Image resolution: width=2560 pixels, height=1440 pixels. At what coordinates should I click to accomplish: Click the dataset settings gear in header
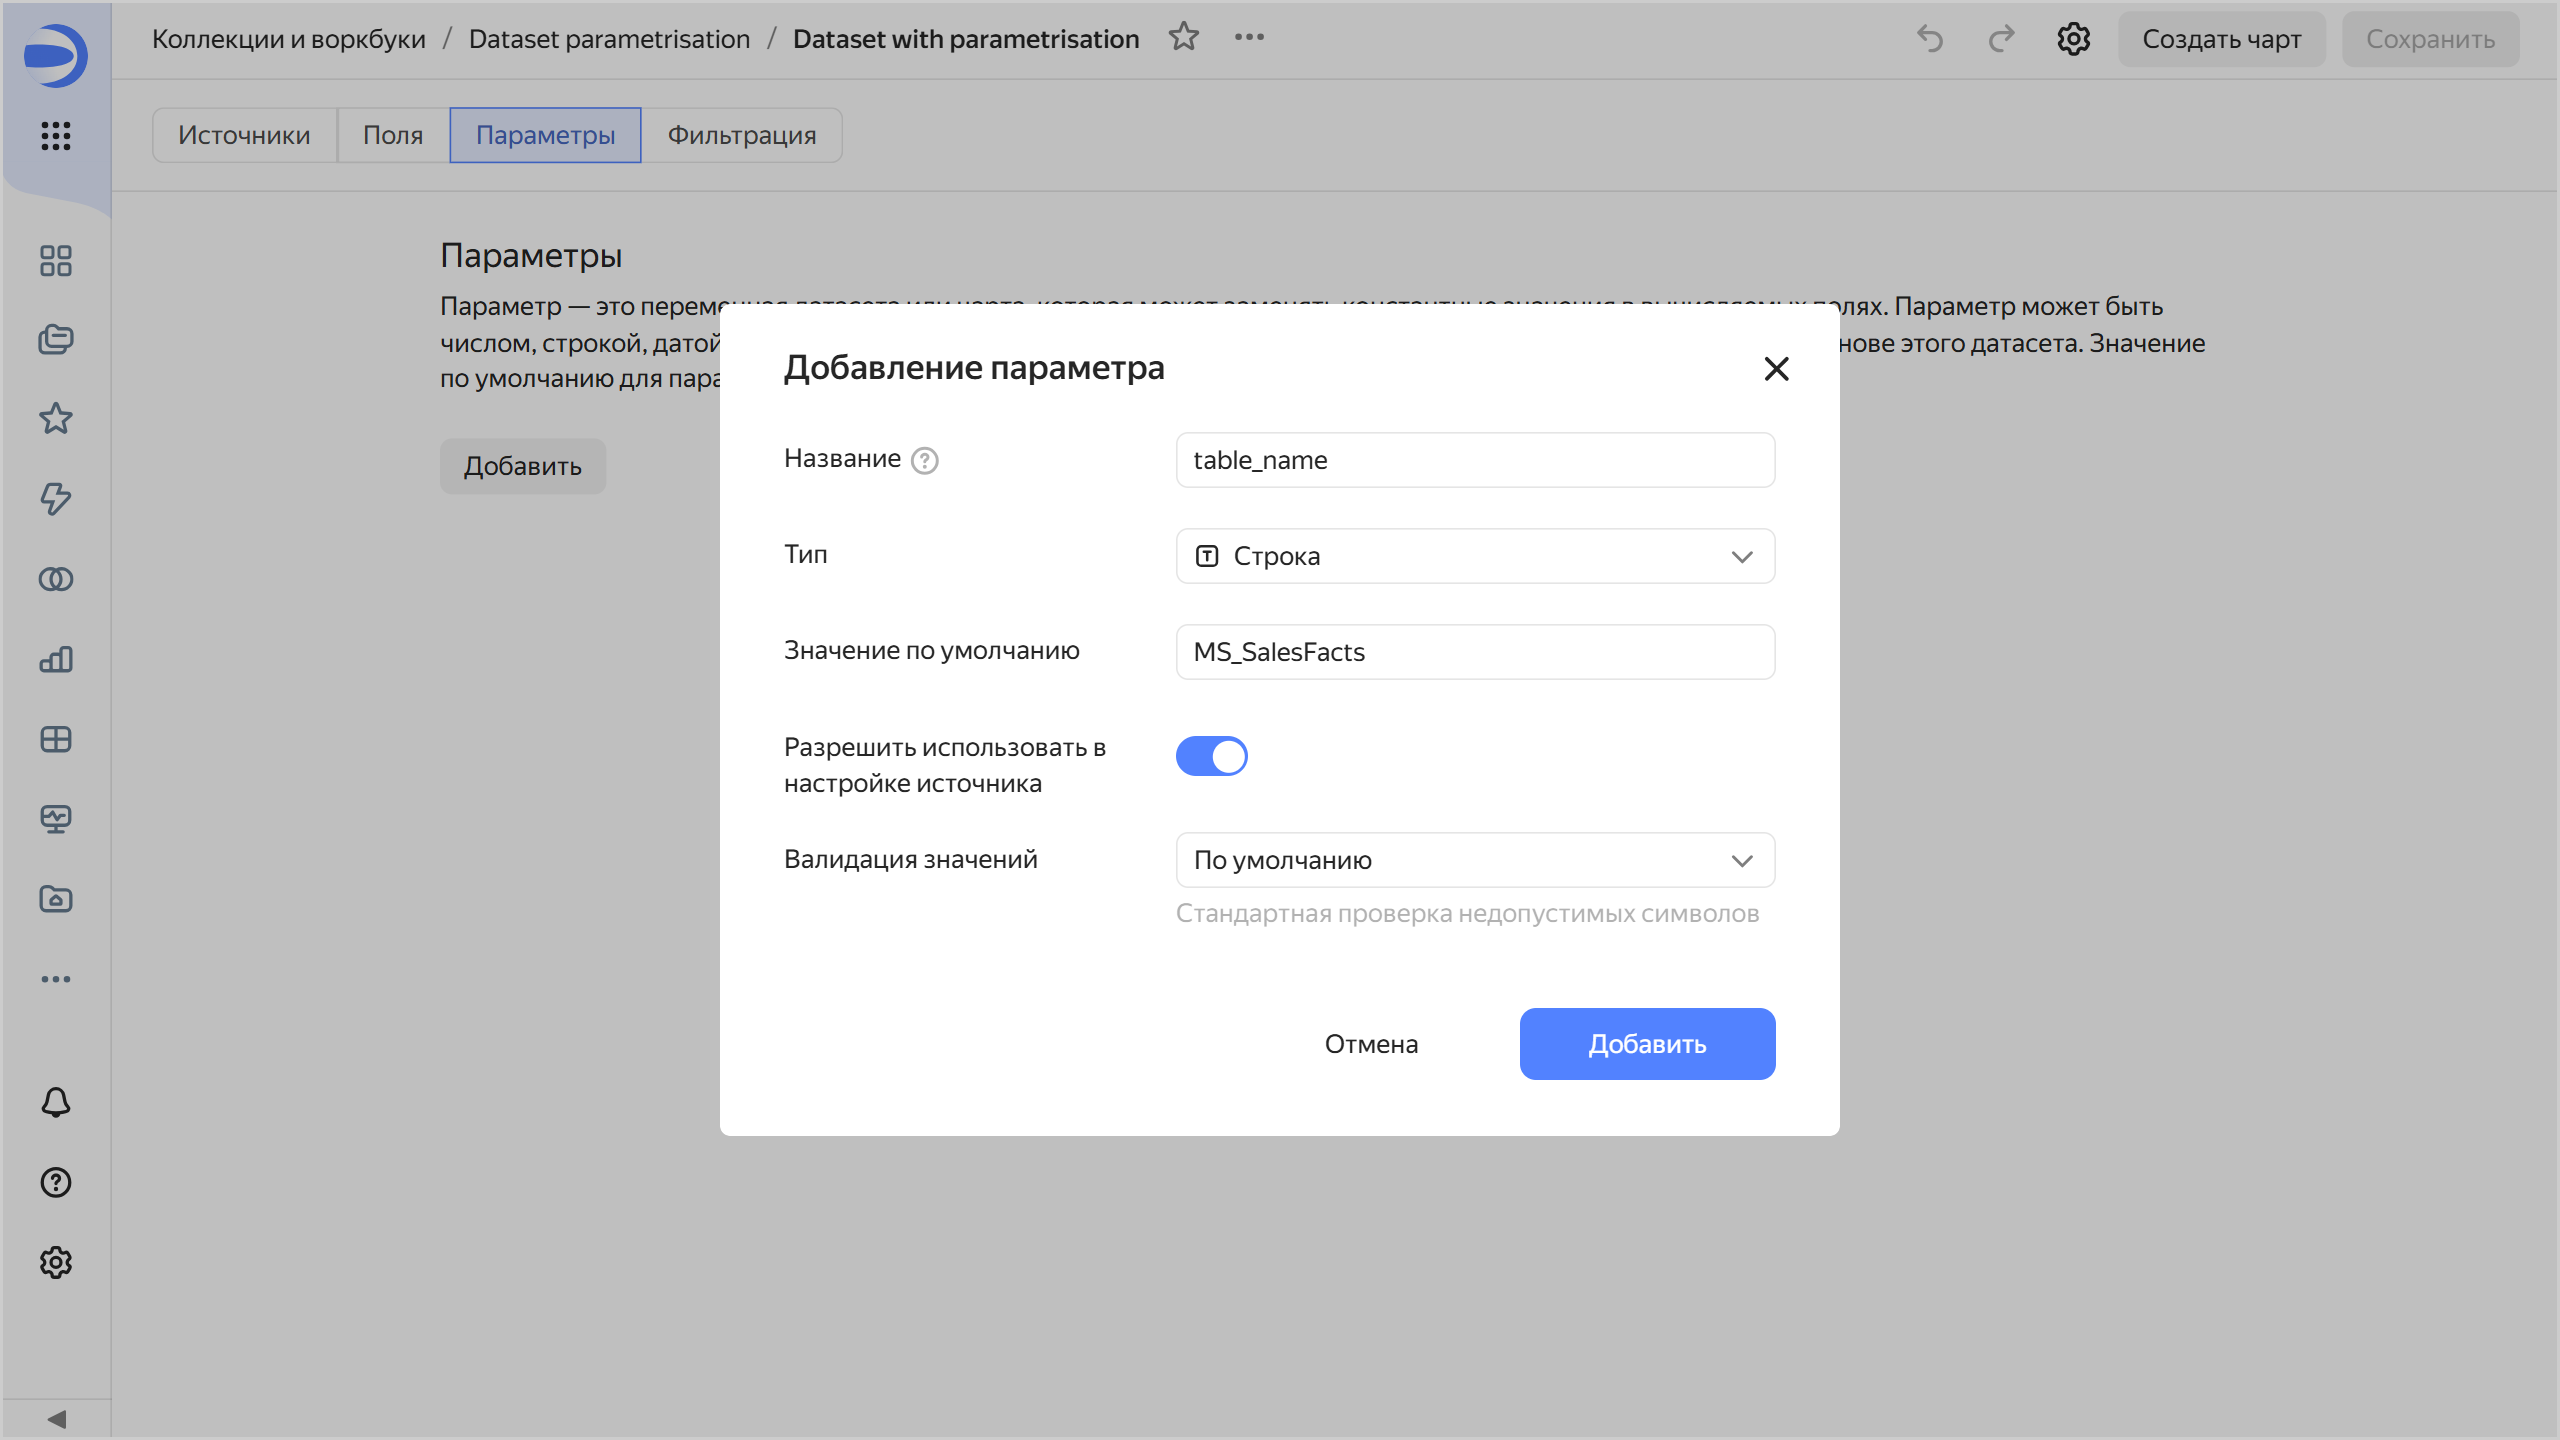click(2073, 39)
